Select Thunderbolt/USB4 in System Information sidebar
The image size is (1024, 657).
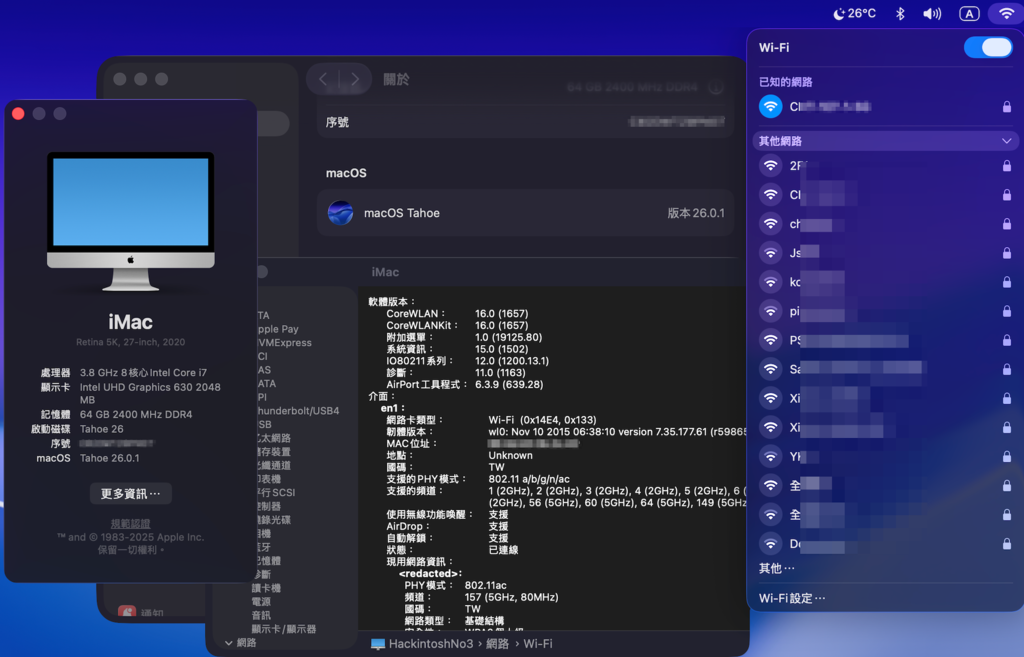click(x=298, y=411)
